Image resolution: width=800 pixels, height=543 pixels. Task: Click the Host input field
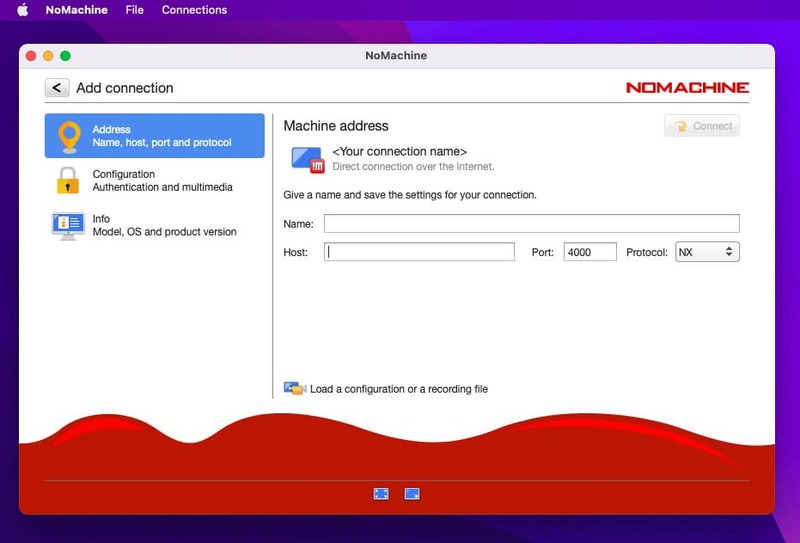[419, 252]
